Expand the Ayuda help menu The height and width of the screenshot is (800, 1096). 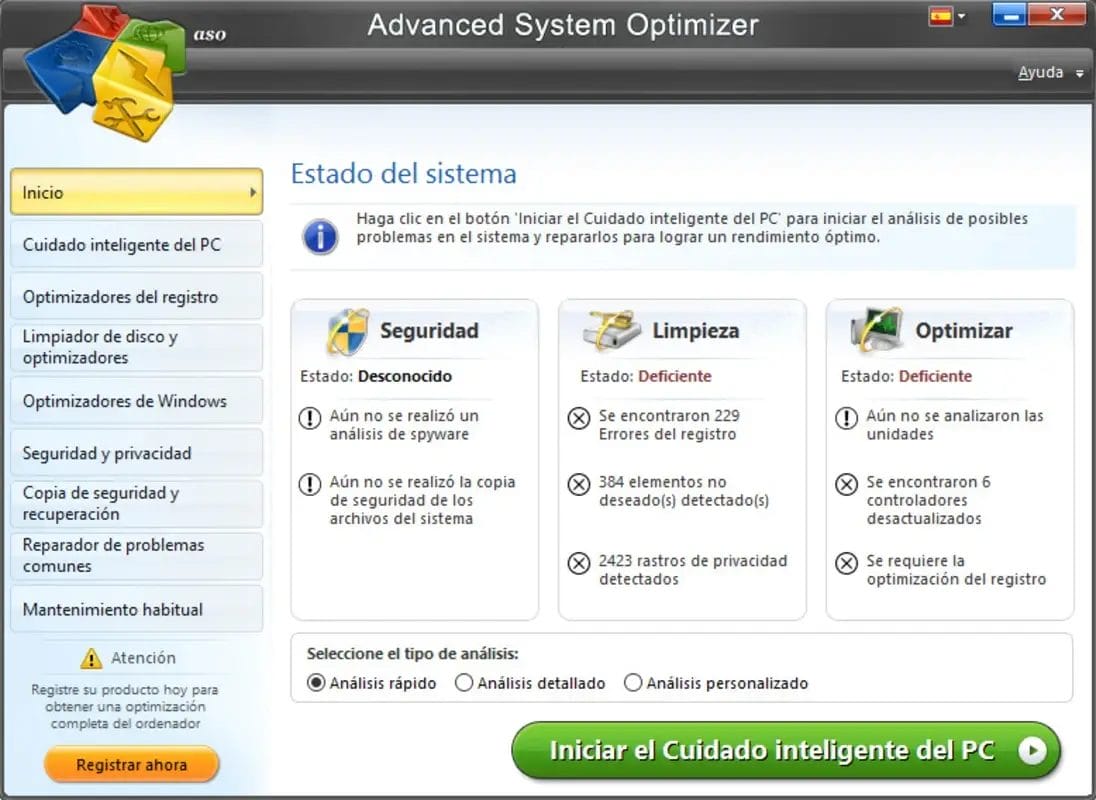click(x=1049, y=73)
